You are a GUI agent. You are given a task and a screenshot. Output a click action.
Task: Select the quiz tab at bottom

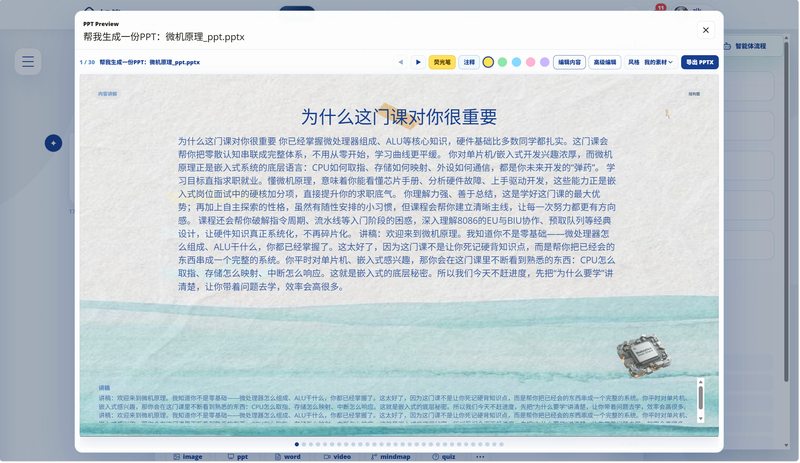pyautogui.click(x=444, y=457)
